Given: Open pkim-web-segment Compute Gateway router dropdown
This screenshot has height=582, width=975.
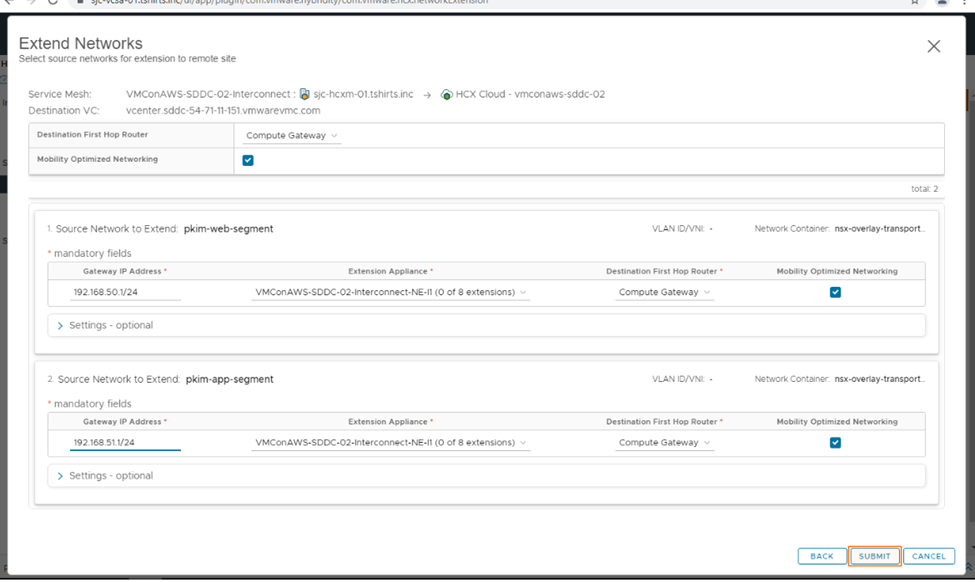Looking at the screenshot, I should 664,292.
